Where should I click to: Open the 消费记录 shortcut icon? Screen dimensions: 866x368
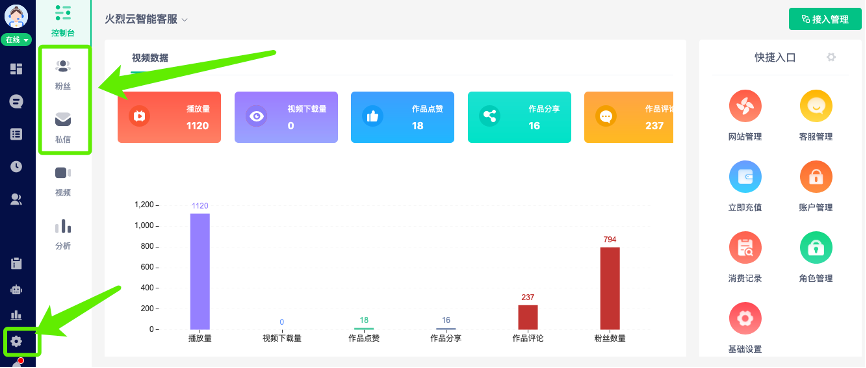[745, 248]
